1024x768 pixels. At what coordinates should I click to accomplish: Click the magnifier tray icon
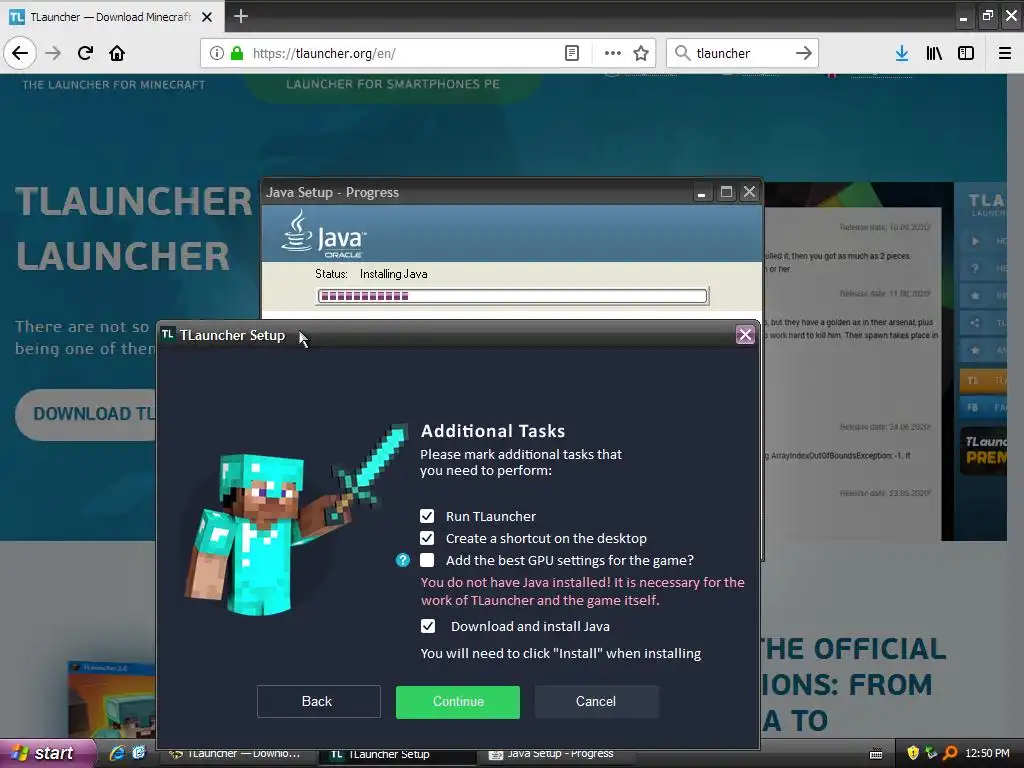tap(950, 753)
